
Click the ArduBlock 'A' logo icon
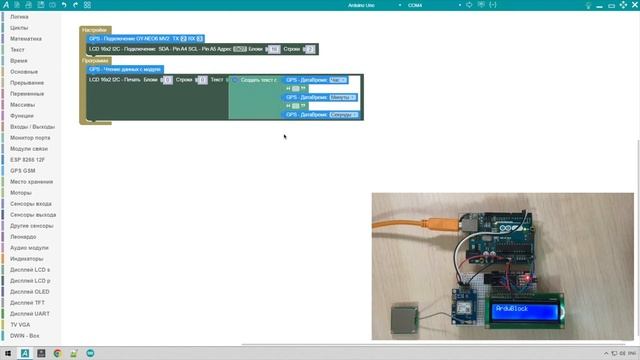pyautogui.click(x=6, y=5)
